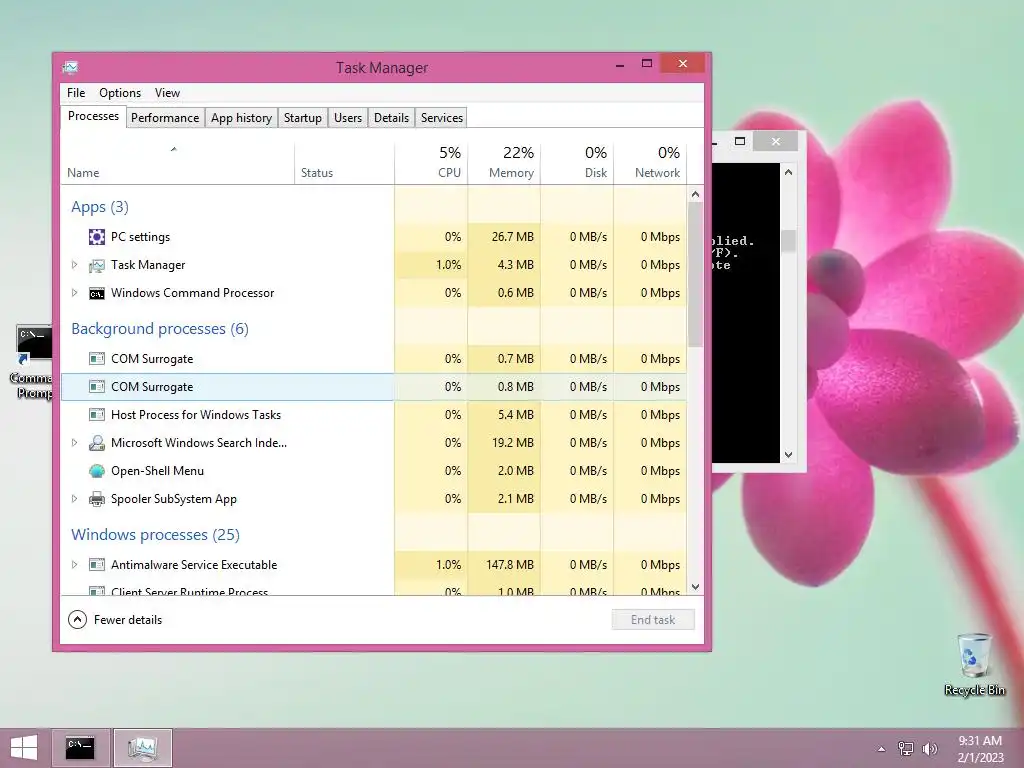Select the Host Process for Windows Tasks name
Viewport: 1024px width, 768px height.
click(x=196, y=415)
